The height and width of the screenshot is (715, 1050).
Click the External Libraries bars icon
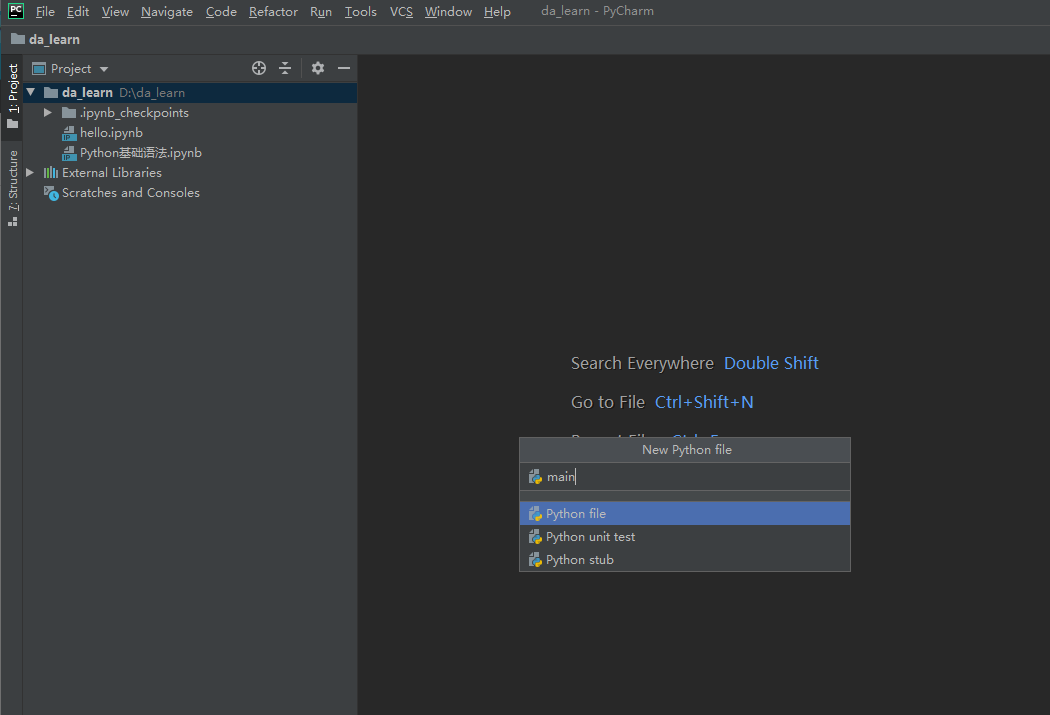pyautogui.click(x=51, y=173)
